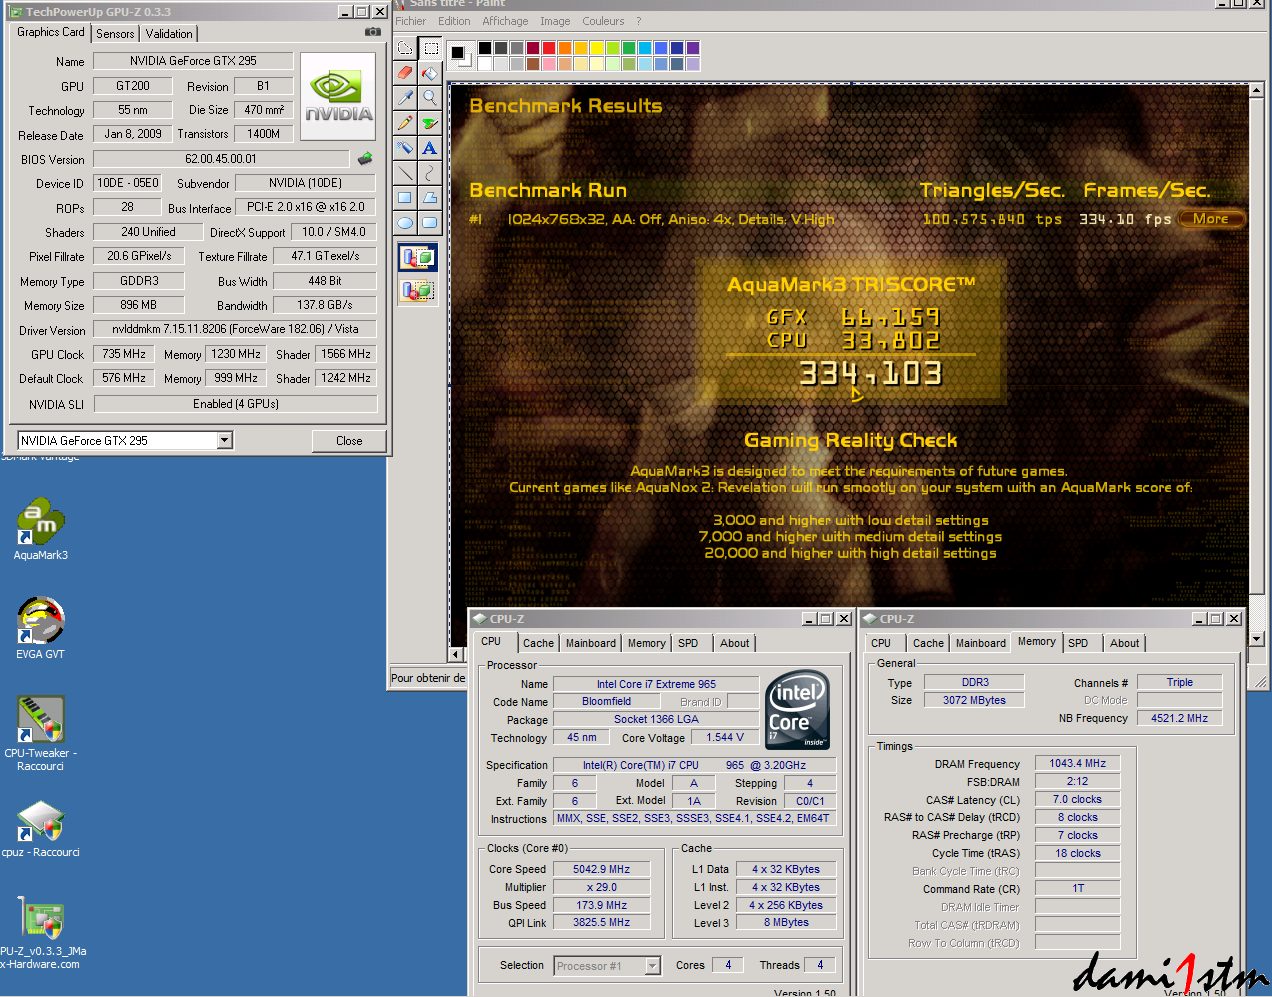This screenshot has height=997, width=1272.
Task: Enable transparent selection mode in Paint toolbox
Action: tap(417, 291)
